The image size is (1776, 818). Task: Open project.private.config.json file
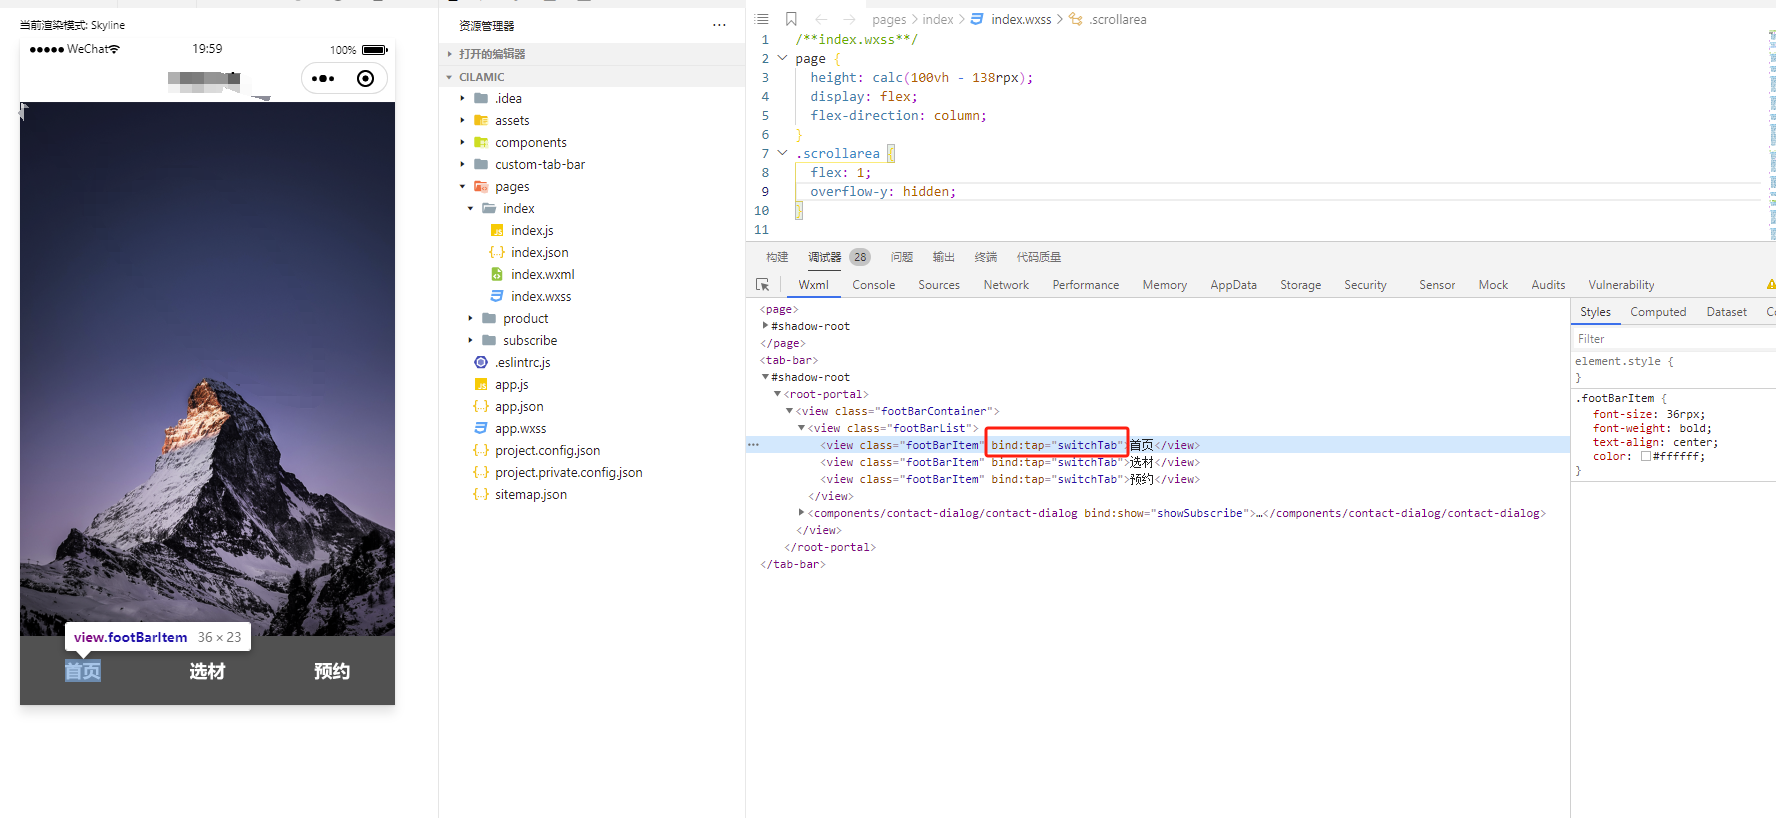pos(568,472)
